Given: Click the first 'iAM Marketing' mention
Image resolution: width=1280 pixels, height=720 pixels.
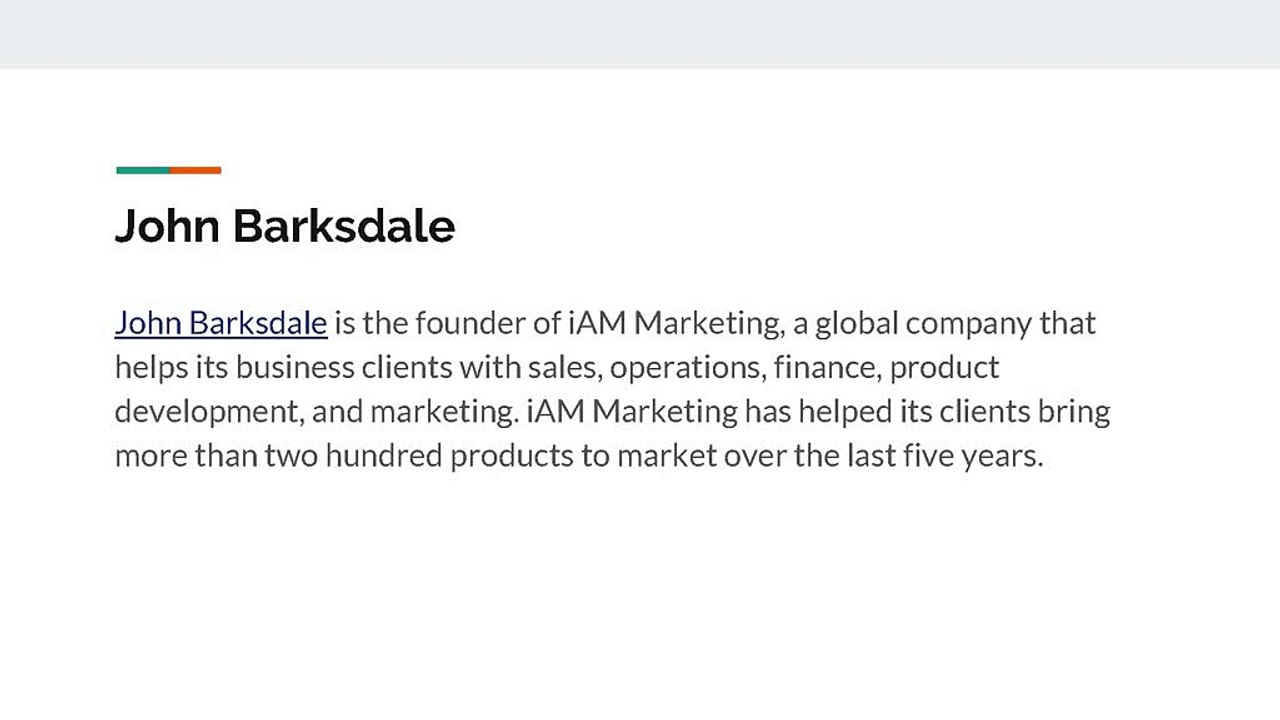Looking at the screenshot, I should (673, 323).
